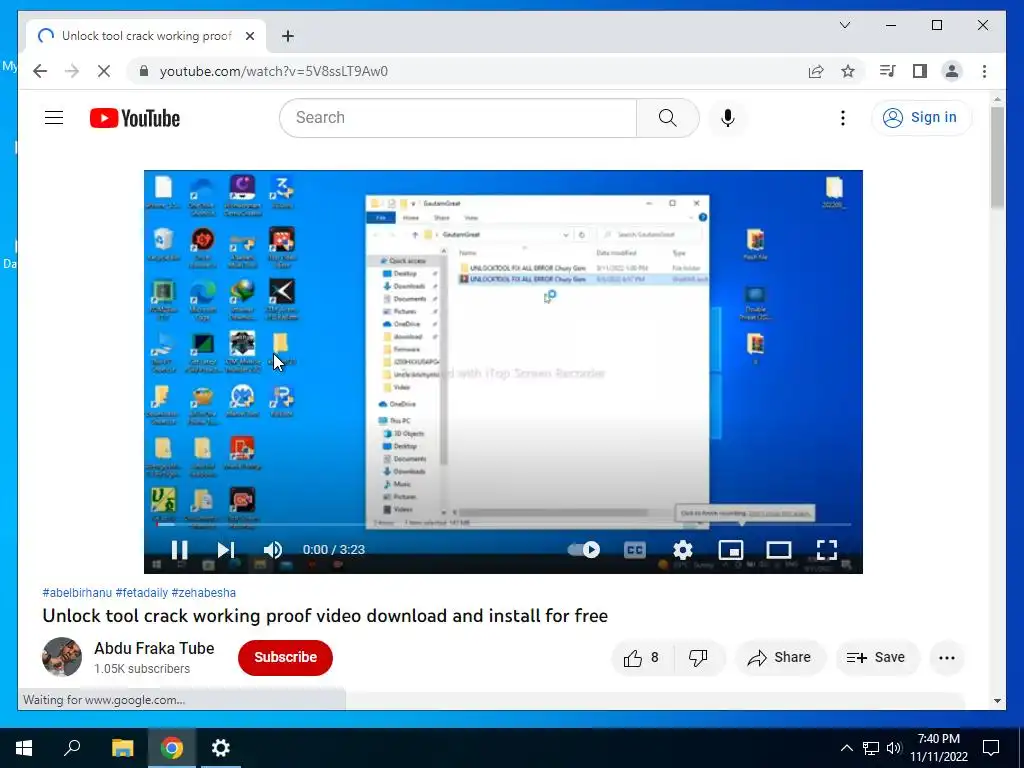1024x768 pixels.
Task: Open the Abdu Fraka Tube channel name
Action: point(154,648)
